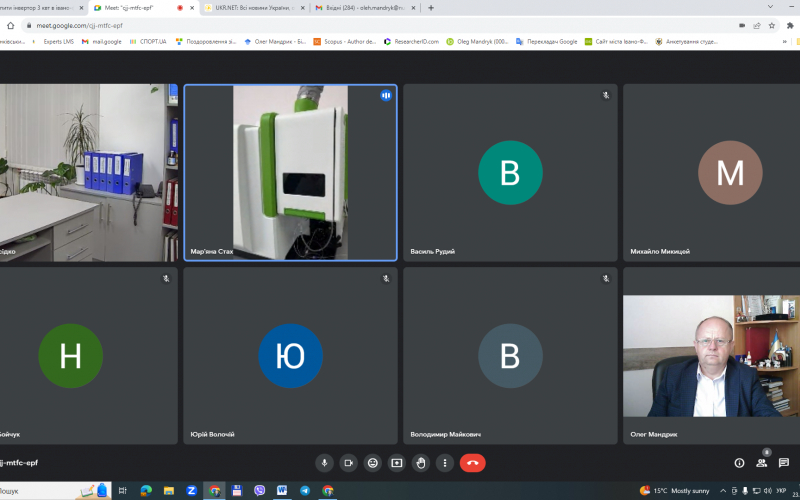Viewport: 800px width, 500px height.
Task: Show the participants people panel
Action: 761,463
